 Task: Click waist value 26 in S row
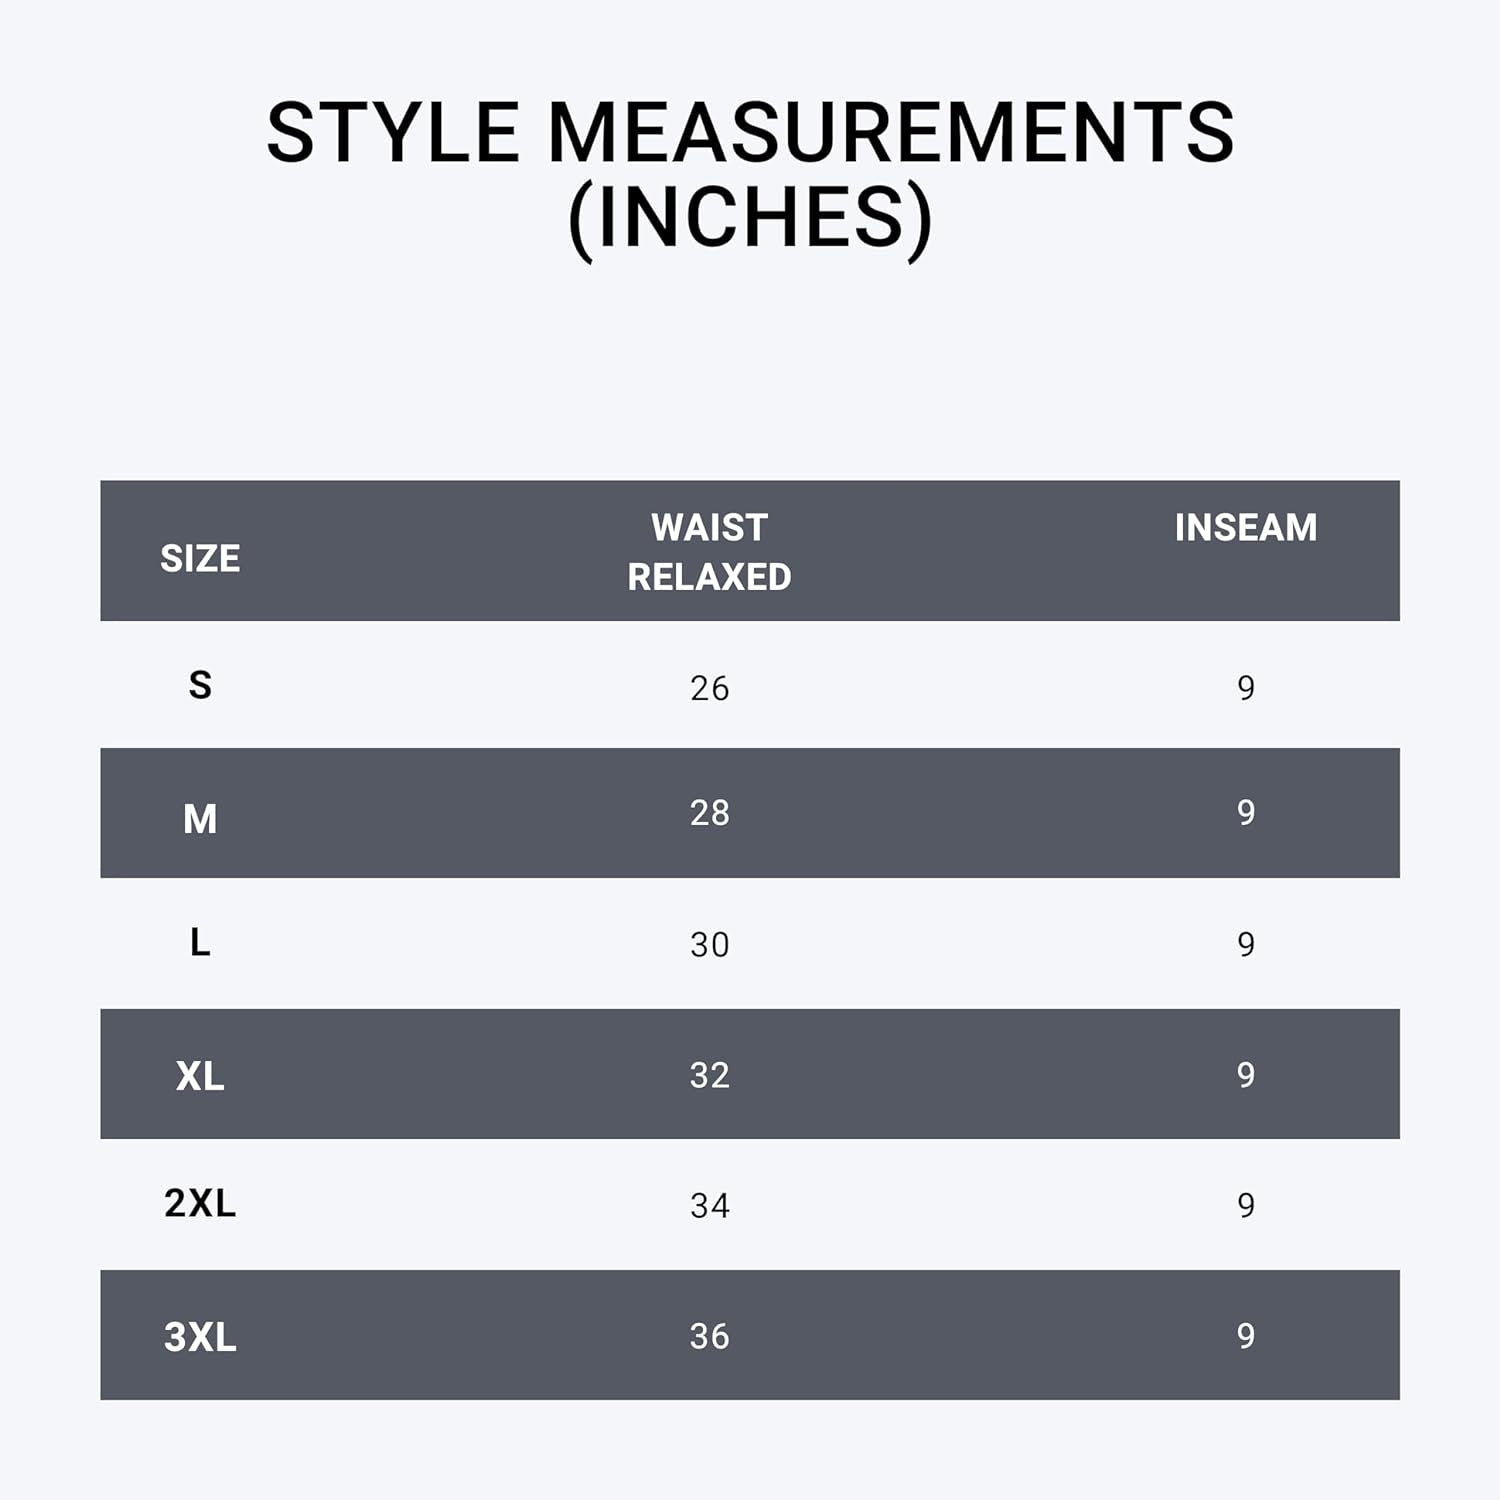pyautogui.click(x=709, y=688)
